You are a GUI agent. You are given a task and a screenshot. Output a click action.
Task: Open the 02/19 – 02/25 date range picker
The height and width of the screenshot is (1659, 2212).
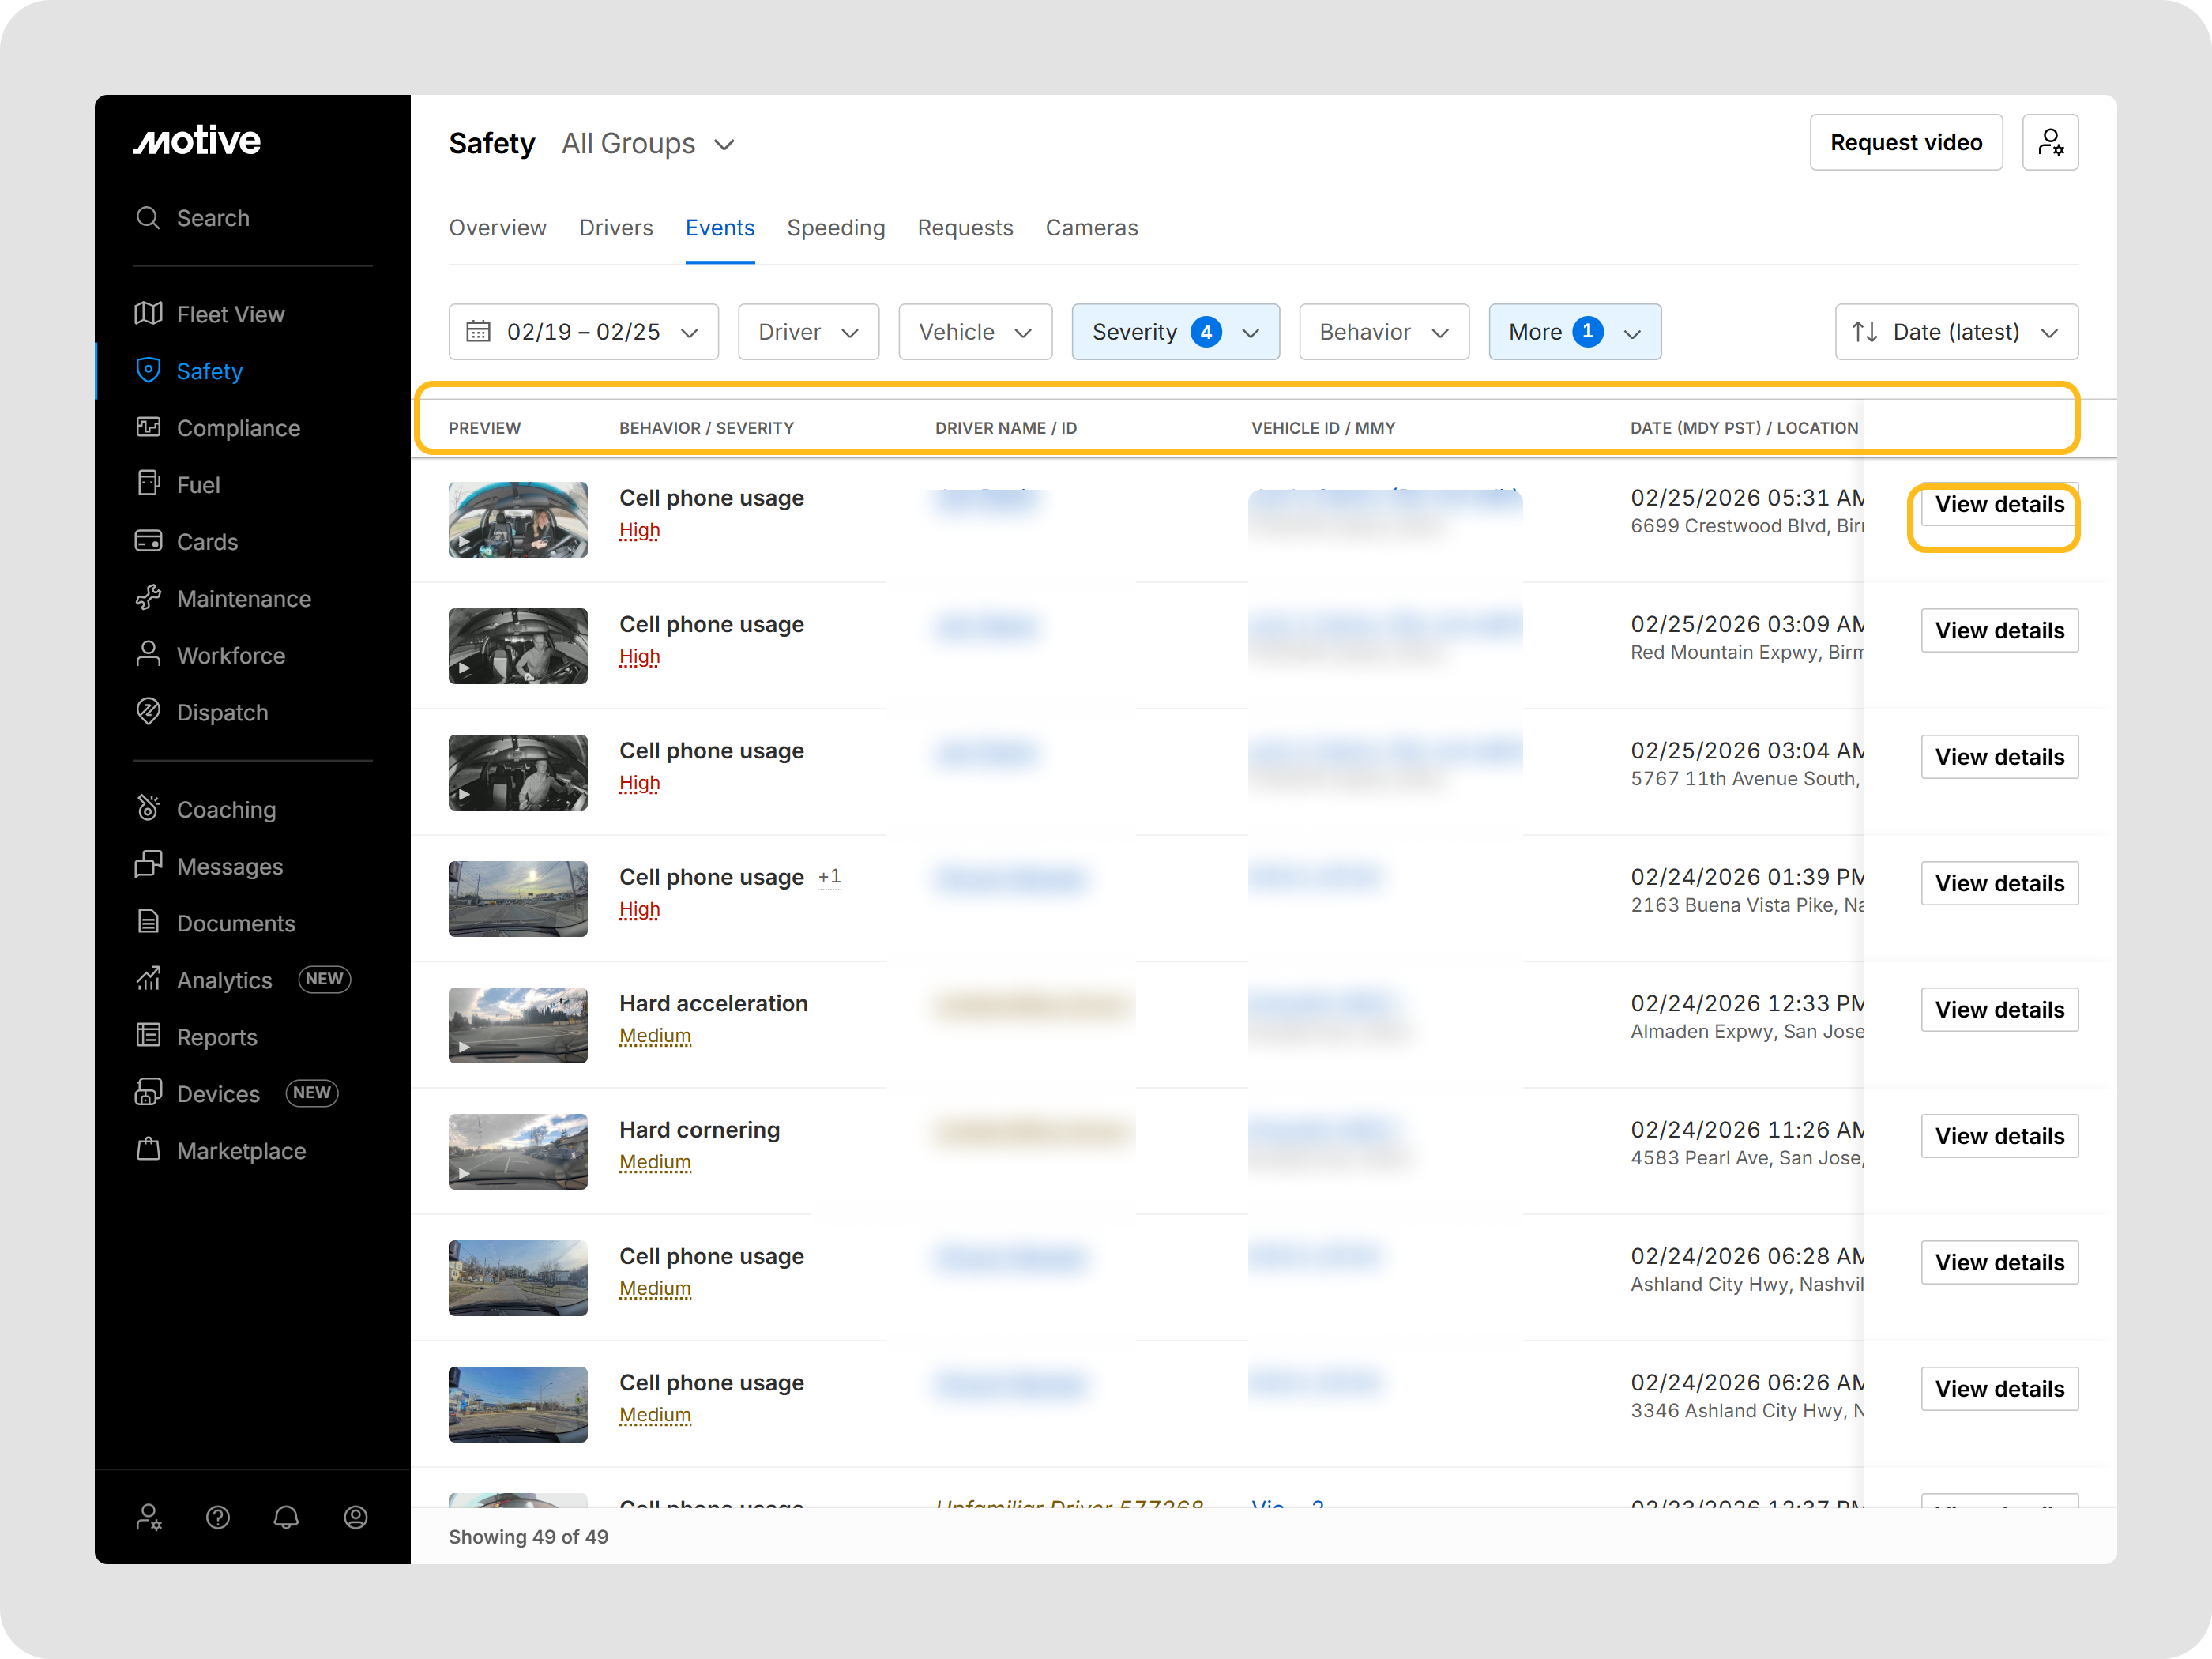click(x=583, y=332)
